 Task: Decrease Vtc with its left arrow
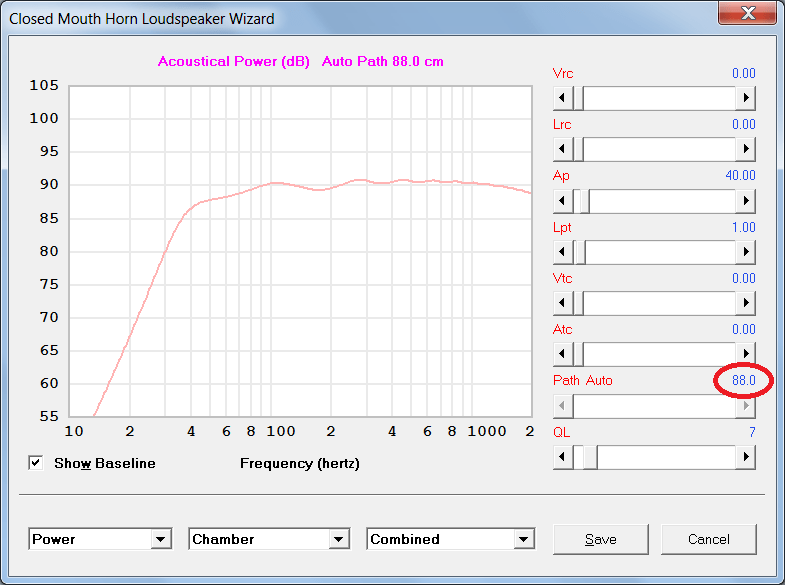563,303
